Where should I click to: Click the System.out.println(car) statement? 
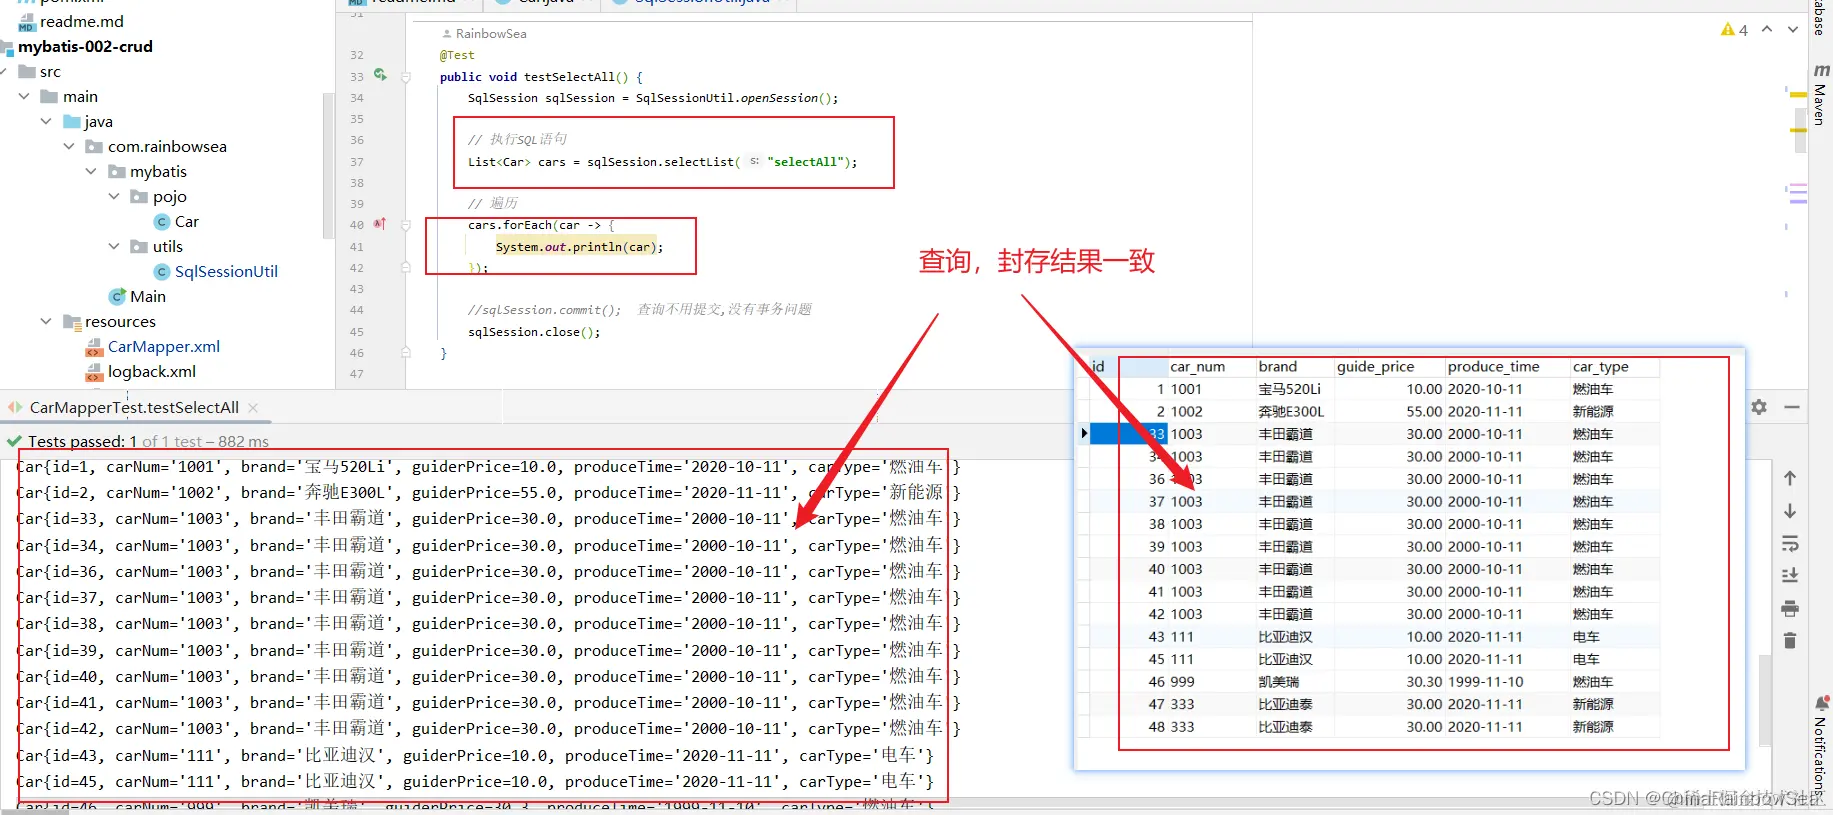point(579,247)
